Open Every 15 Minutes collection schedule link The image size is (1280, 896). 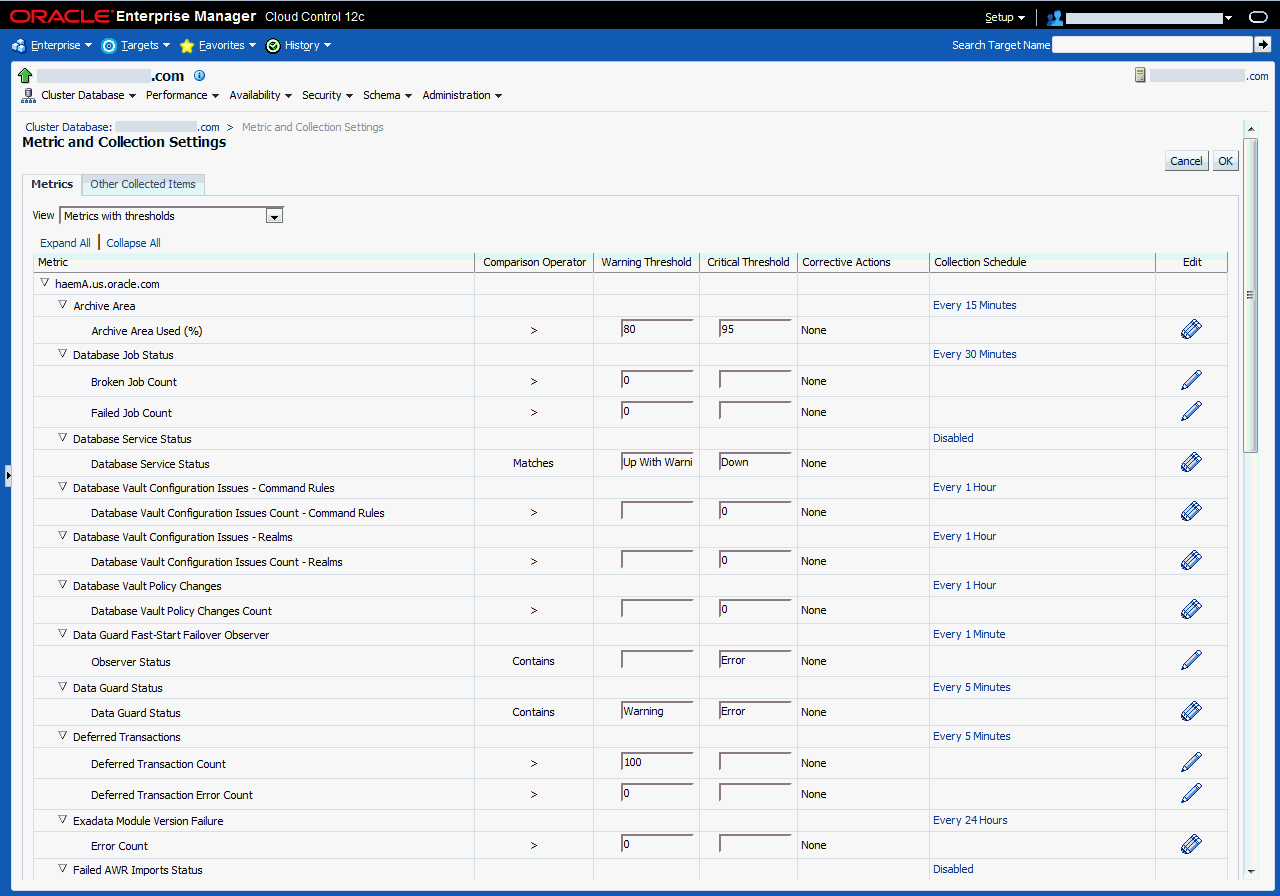[975, 305]
